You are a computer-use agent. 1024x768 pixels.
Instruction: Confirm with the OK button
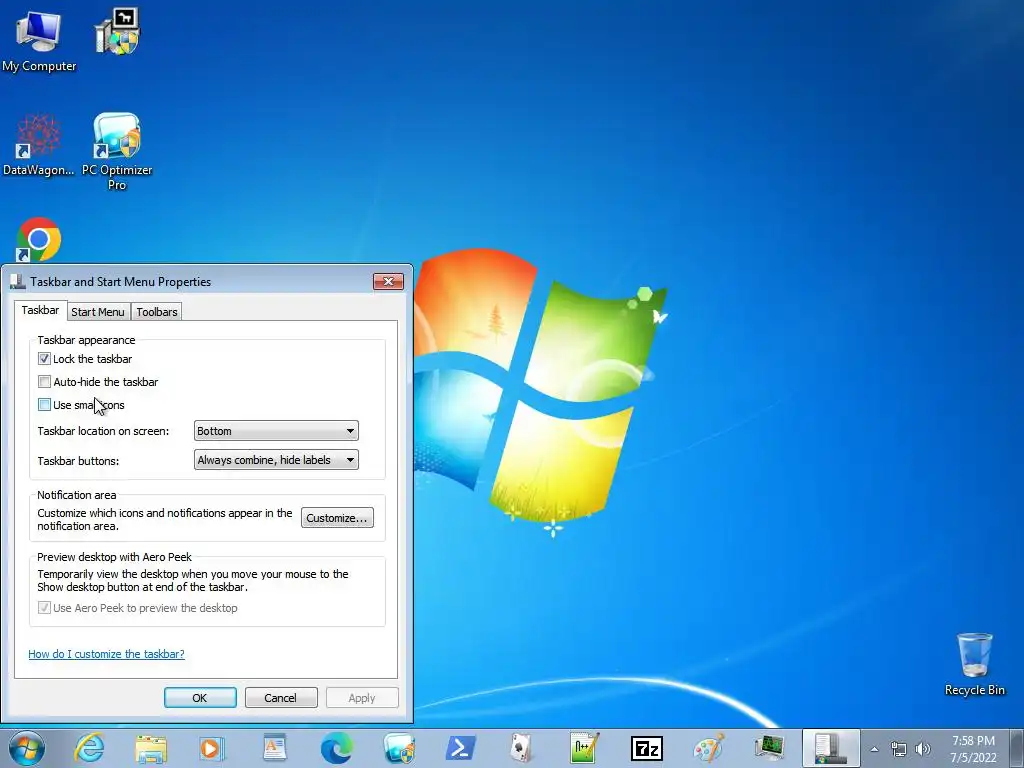(x=200, y=697)
